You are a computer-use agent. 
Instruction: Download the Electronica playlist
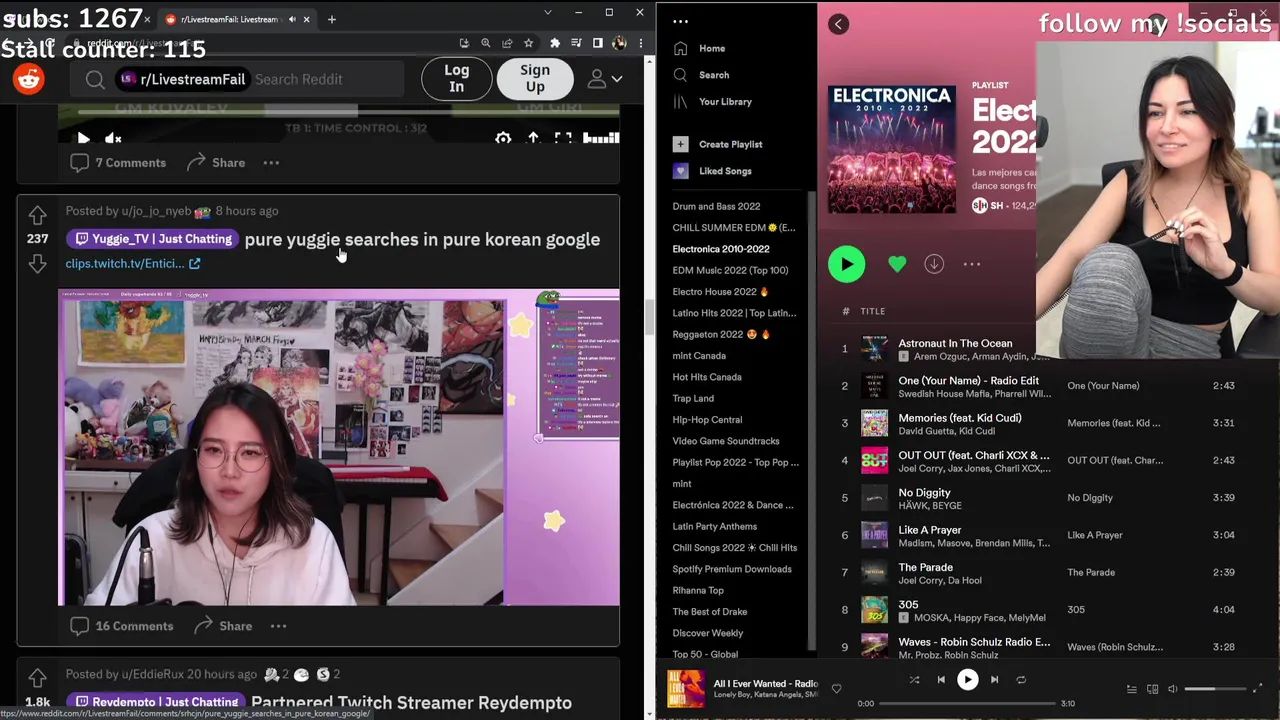click(x=934, y=264)
